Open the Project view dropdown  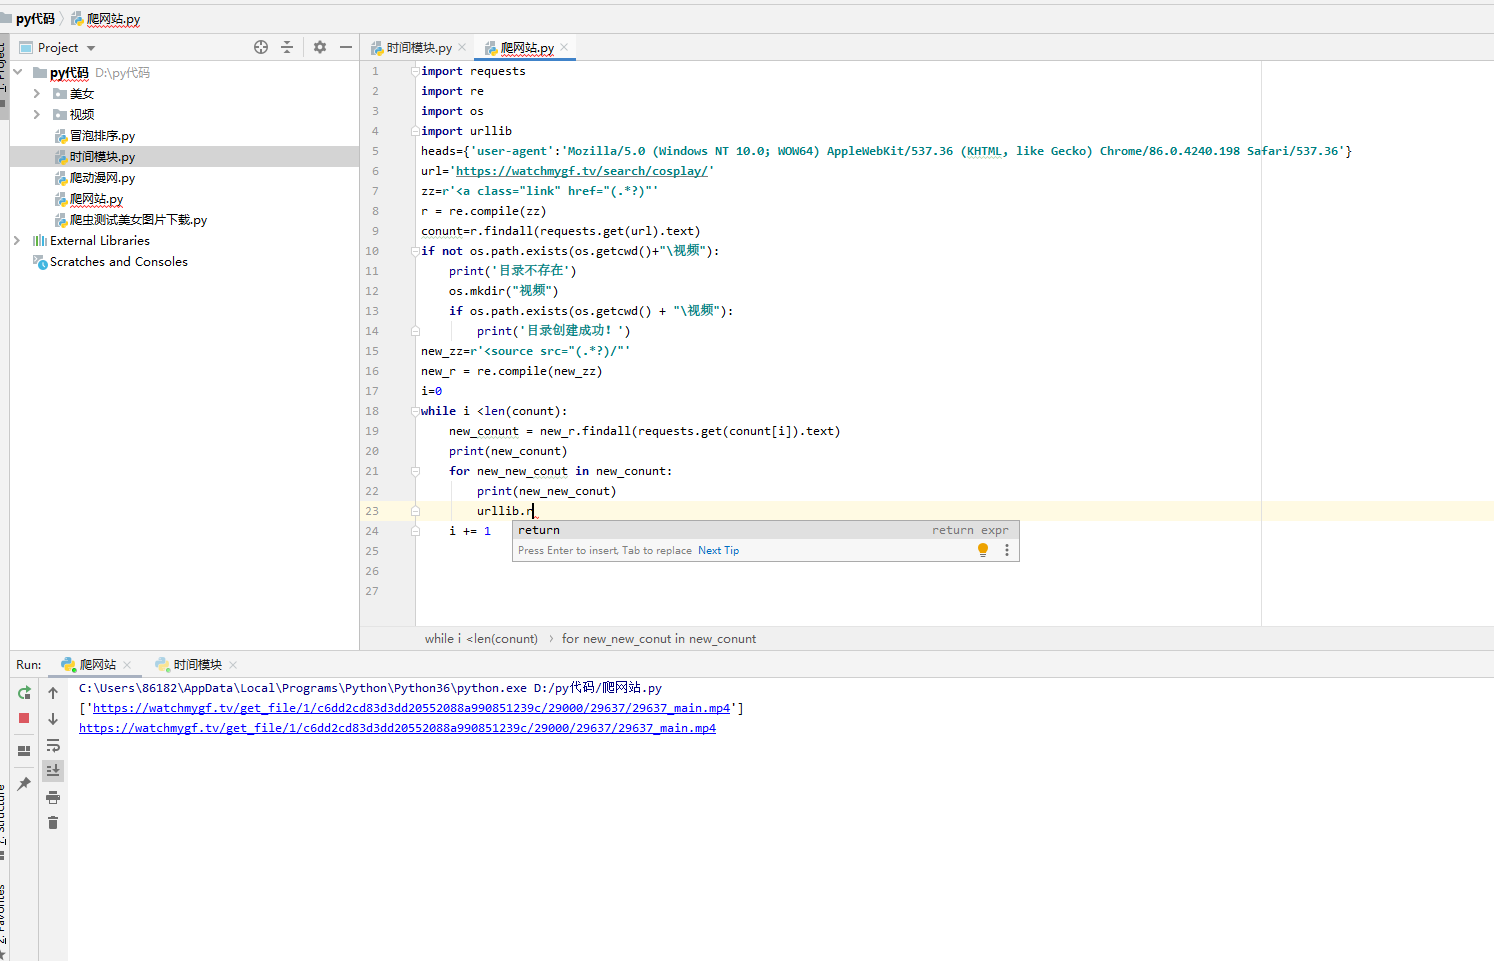coord(91,48)
